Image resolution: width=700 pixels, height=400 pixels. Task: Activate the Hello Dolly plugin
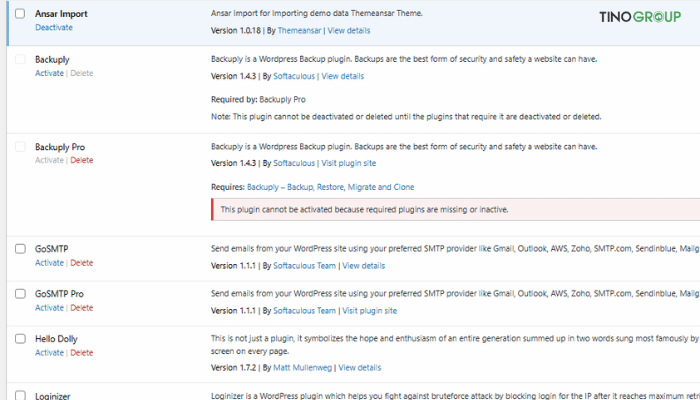tap(49, 353)
